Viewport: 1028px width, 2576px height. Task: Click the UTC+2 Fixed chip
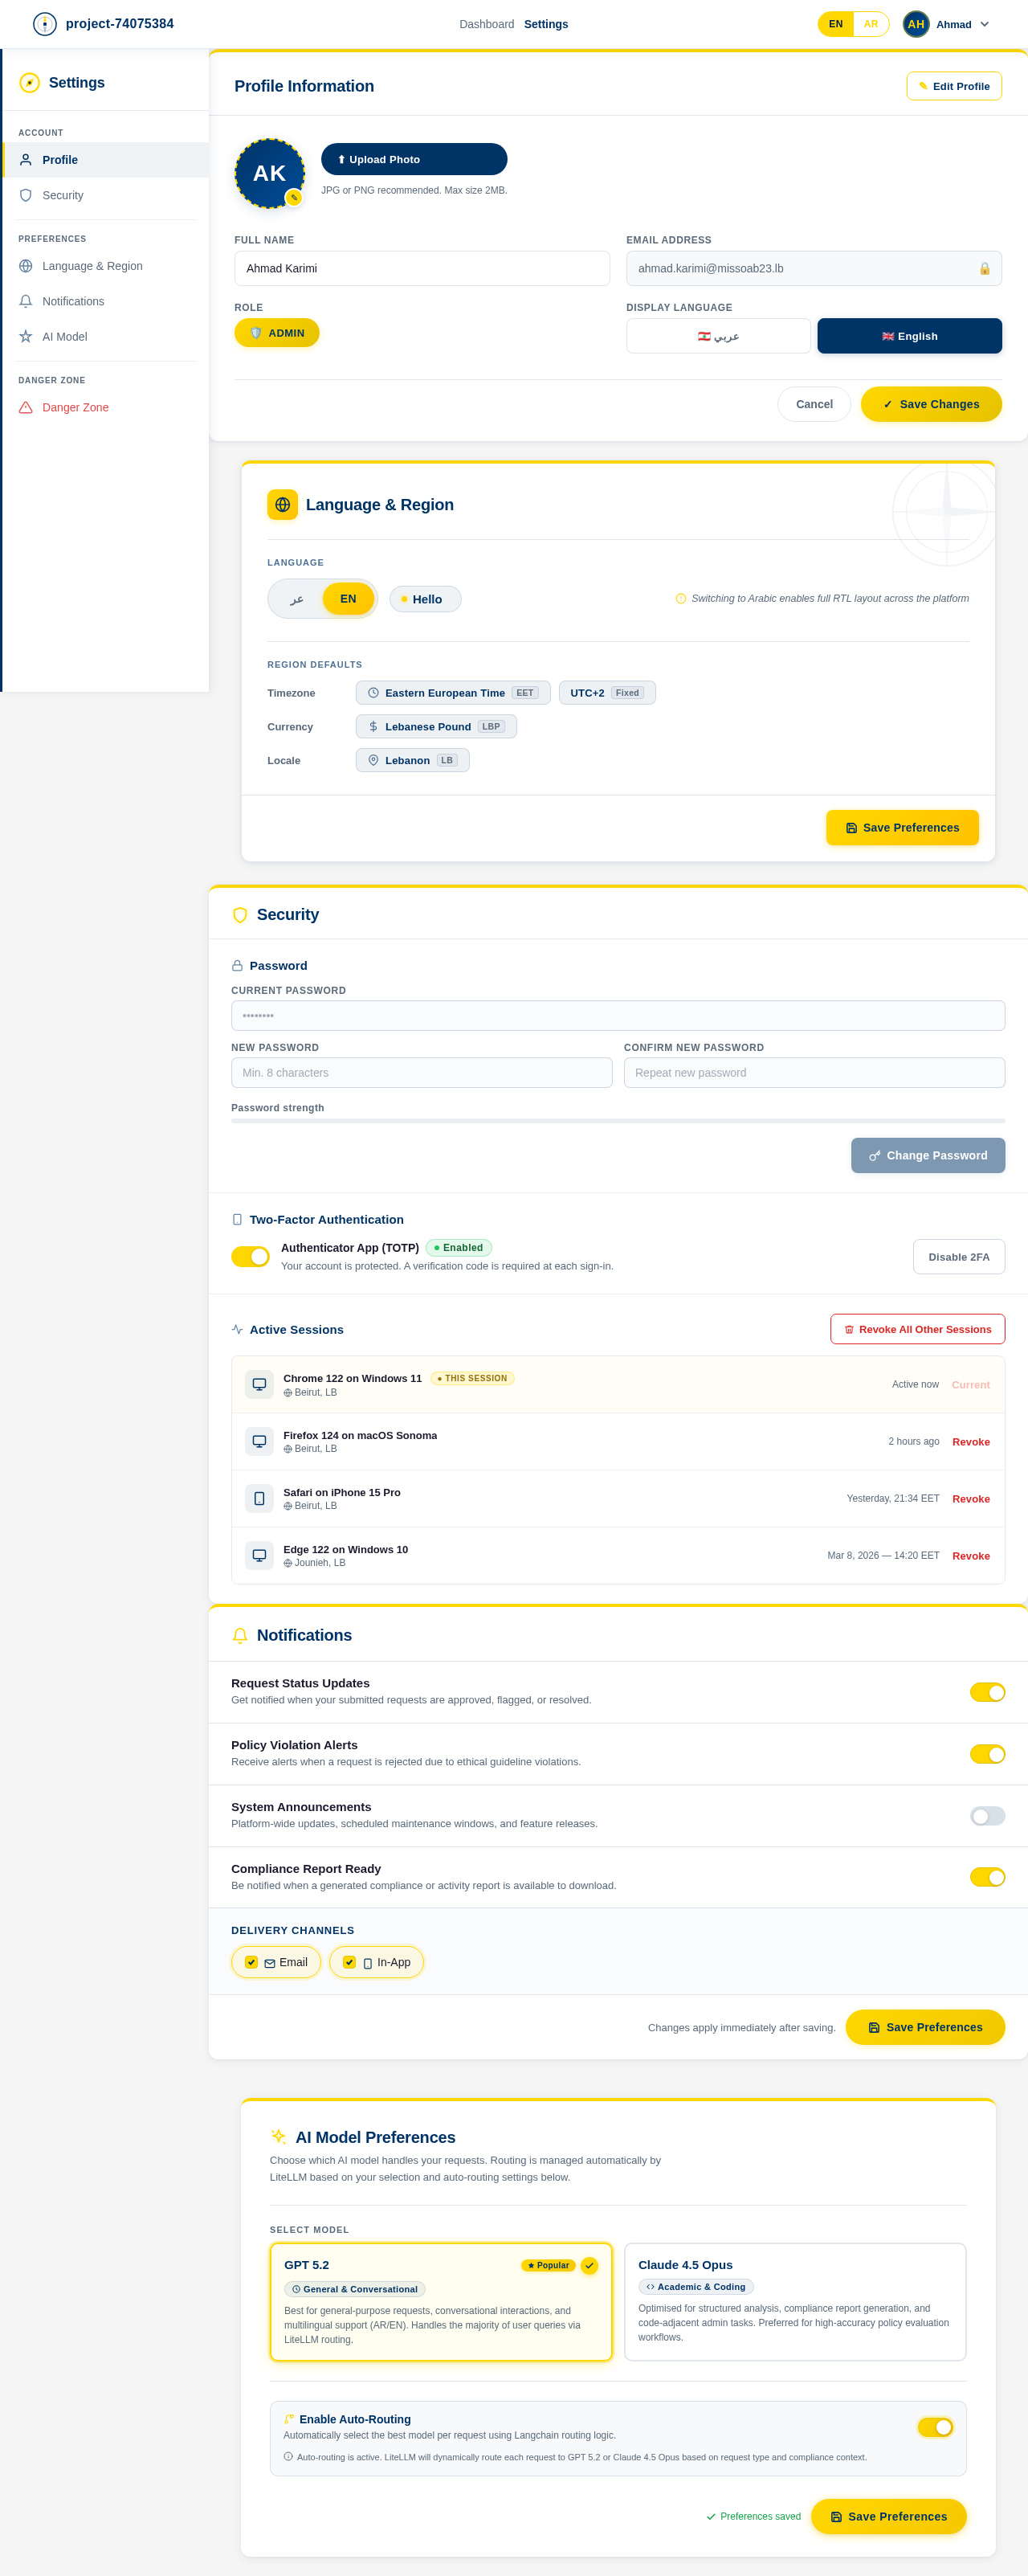[607, 693]
